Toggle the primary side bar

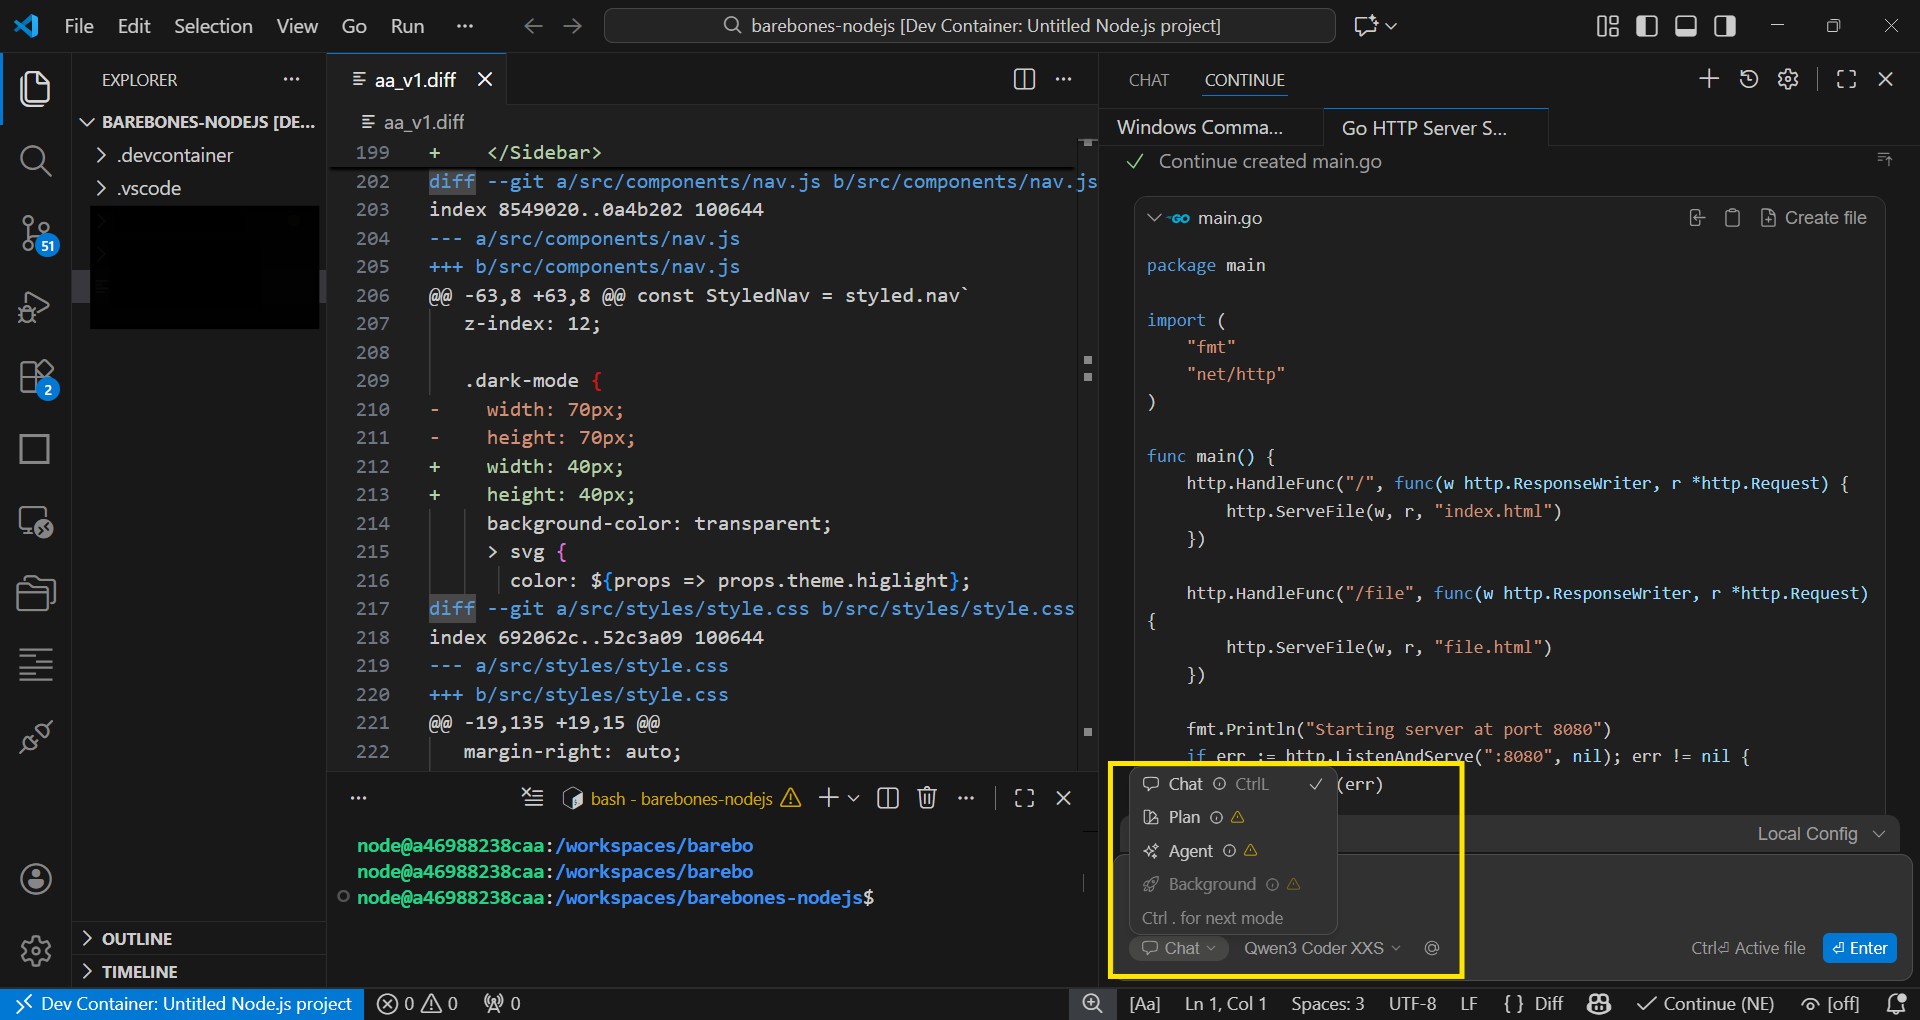click(1646, 26)
